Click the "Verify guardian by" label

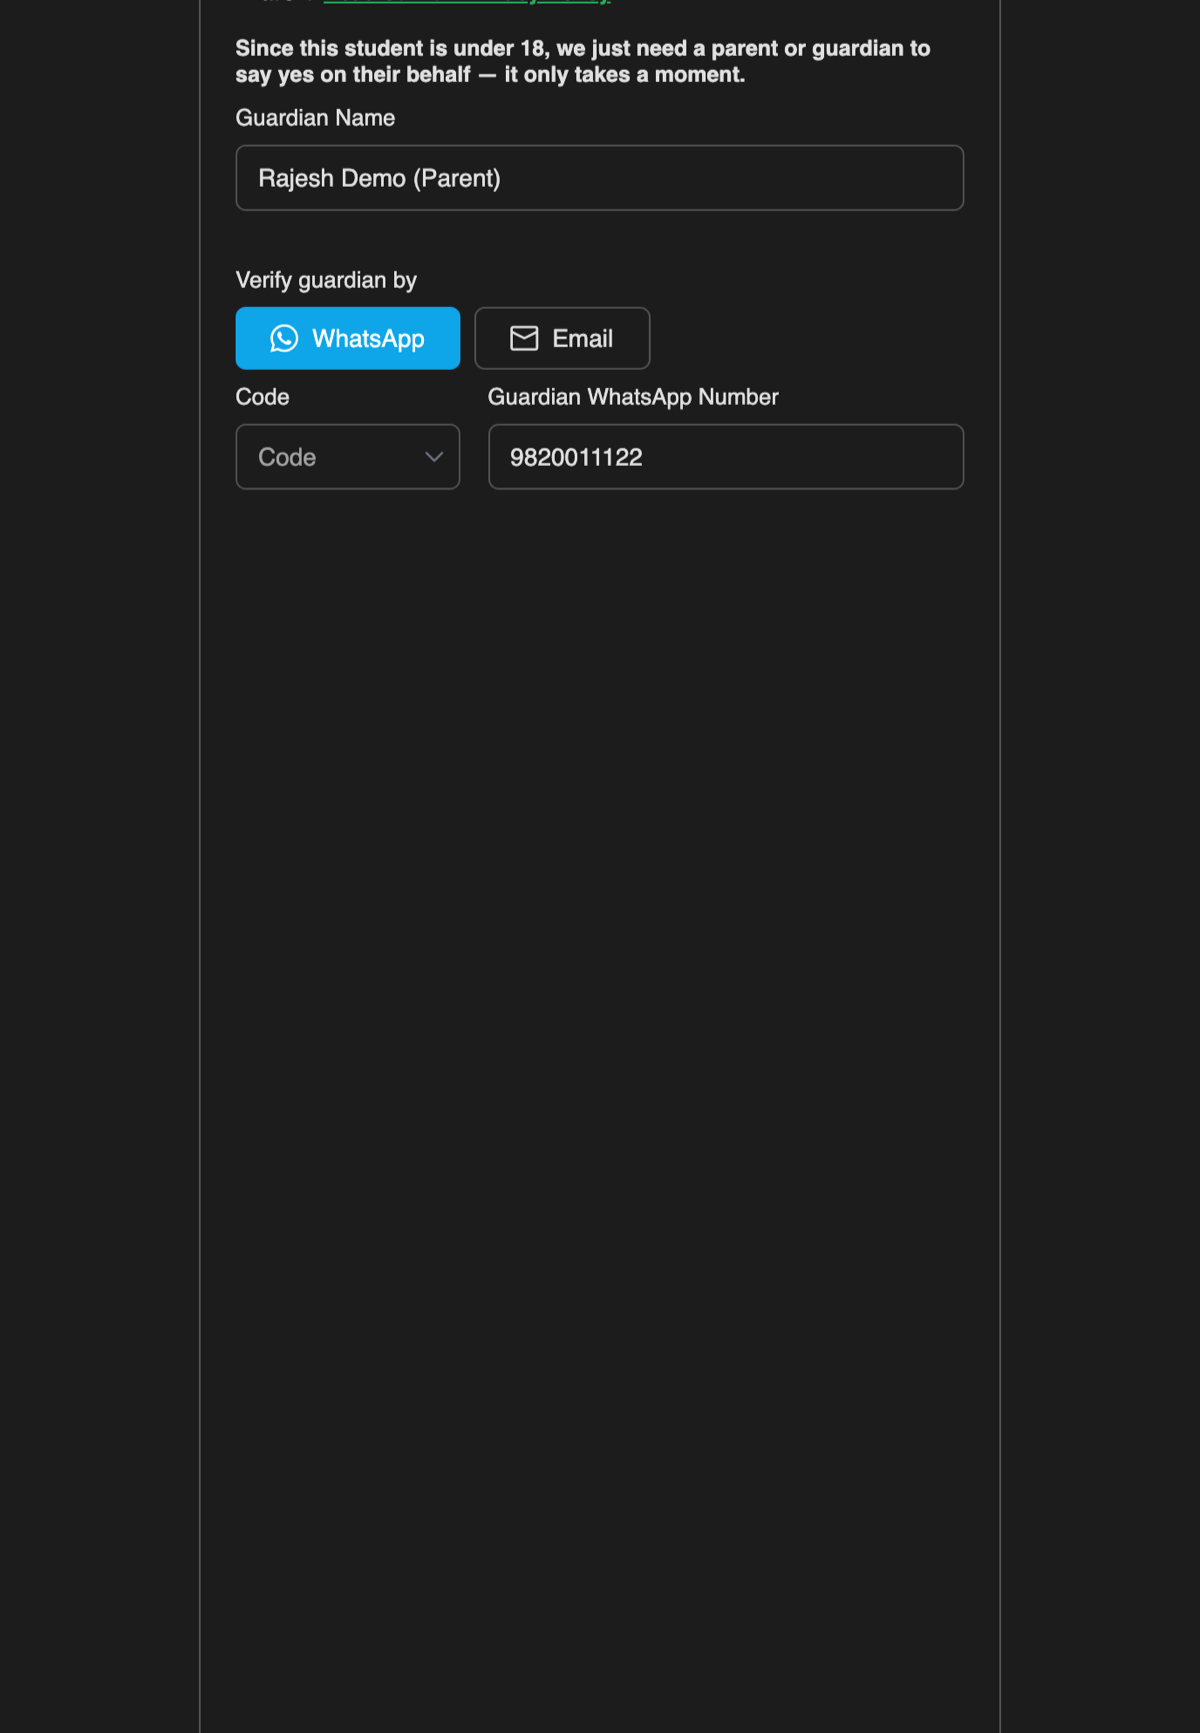pyautogui.click(x=326, y=280)
